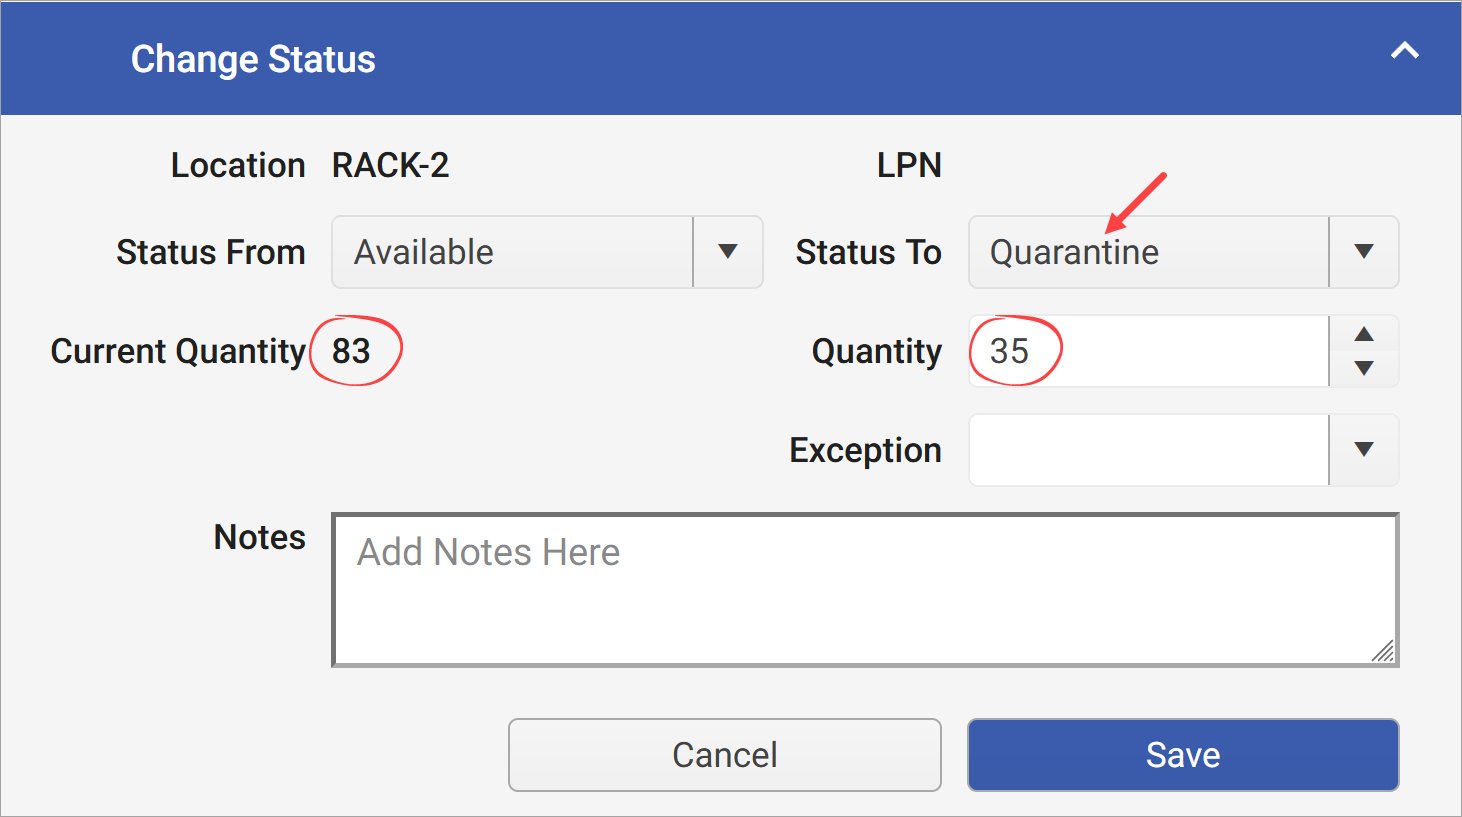Click the RACK-2 location label

[390, 164]
